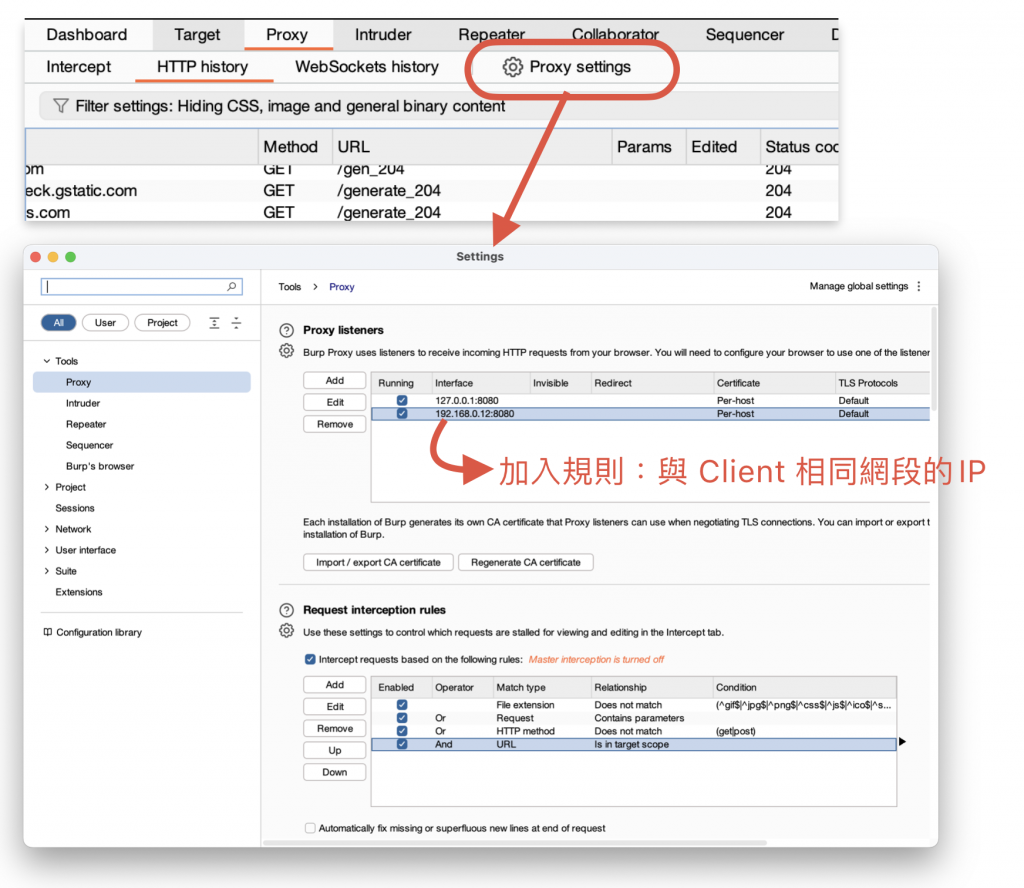Viewport: 1024px width, 888px height.
Task: Click Proxy breadcrumb link
Action: point(342,287)
